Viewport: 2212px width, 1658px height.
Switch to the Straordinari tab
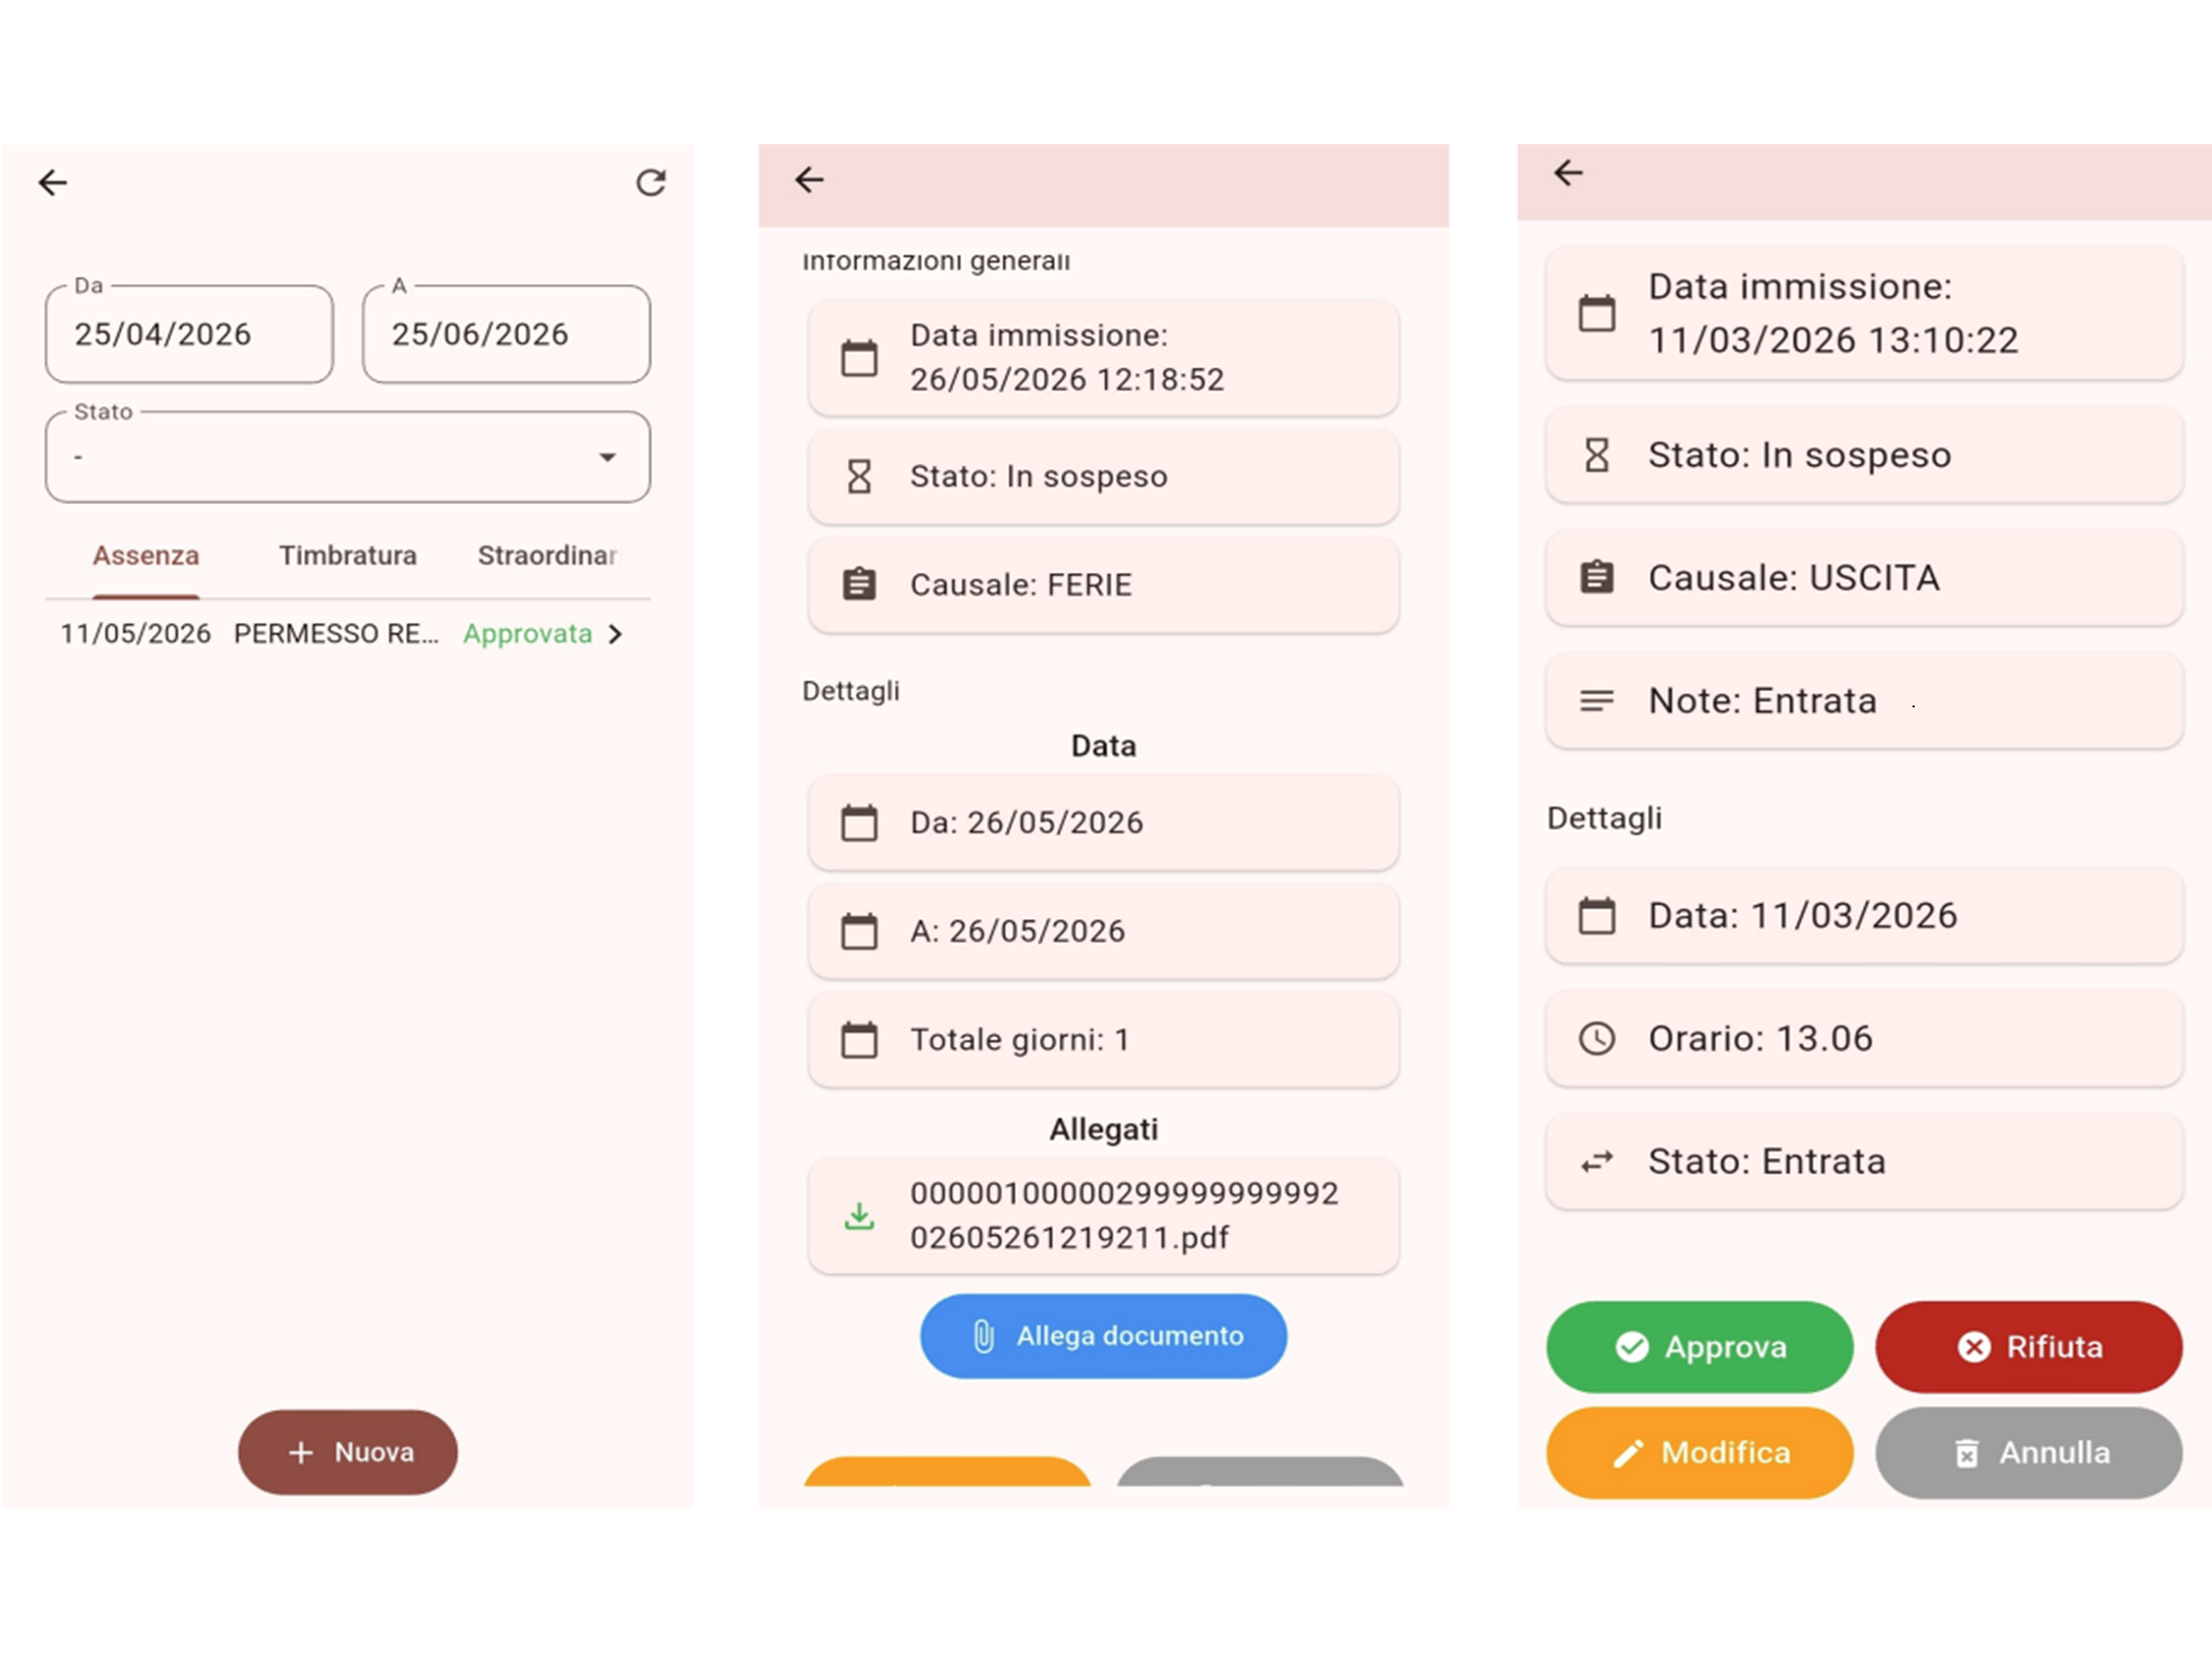547,556
